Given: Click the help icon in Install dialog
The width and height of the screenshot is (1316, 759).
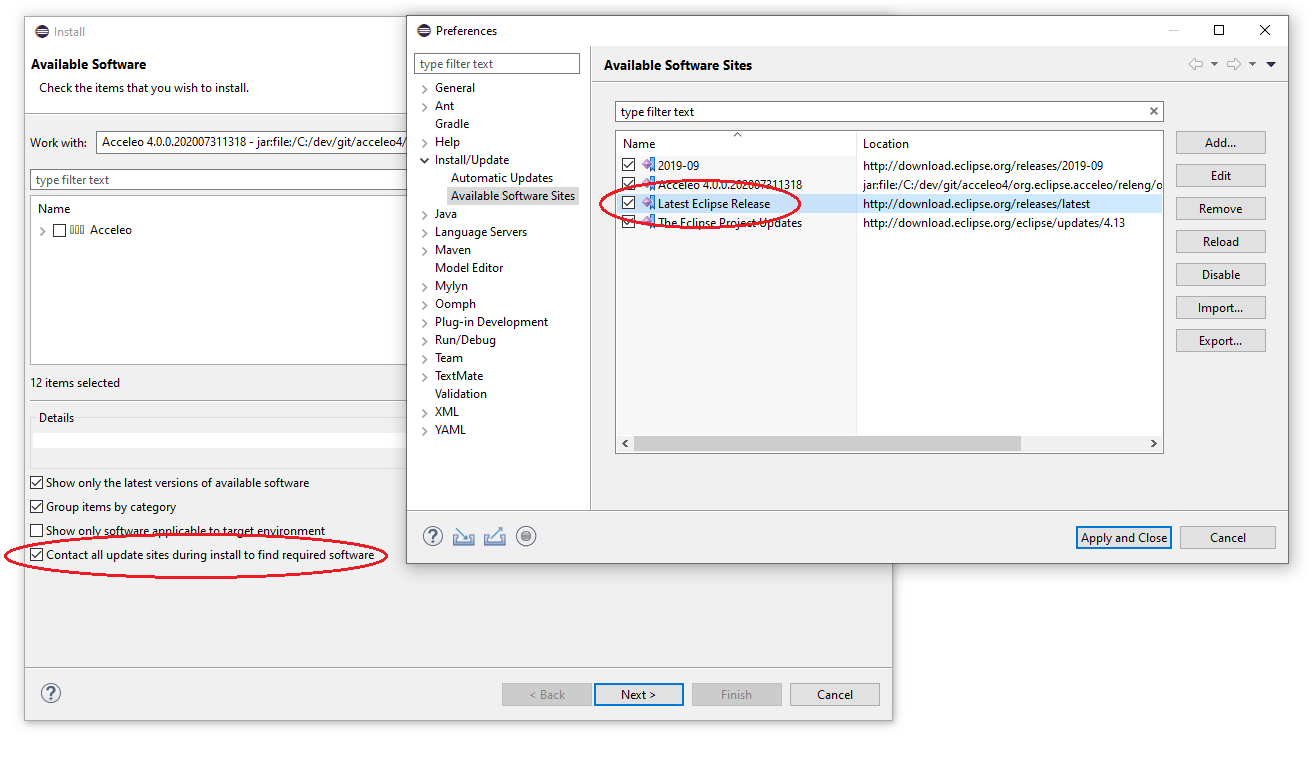Looking at the screenshot, I should 51,693.
